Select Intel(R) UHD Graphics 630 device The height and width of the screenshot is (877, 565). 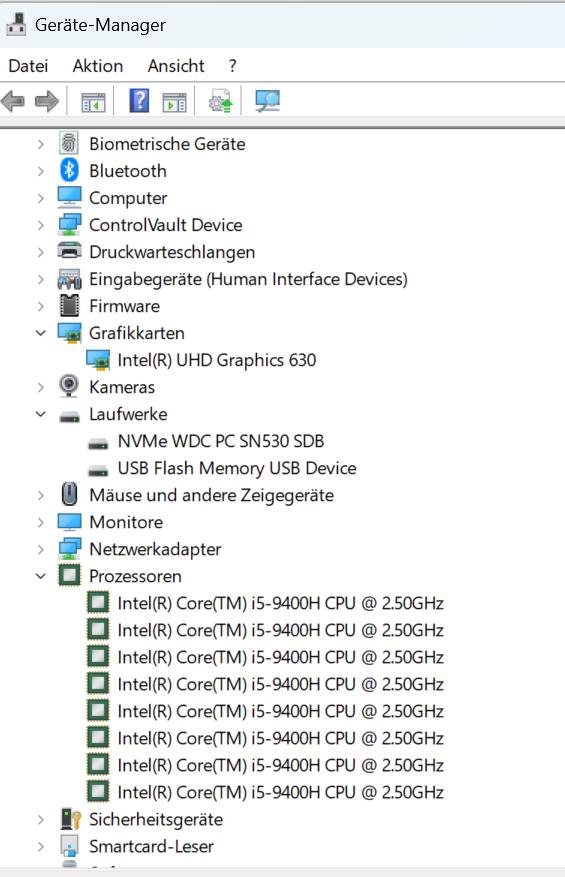point(216,360)
